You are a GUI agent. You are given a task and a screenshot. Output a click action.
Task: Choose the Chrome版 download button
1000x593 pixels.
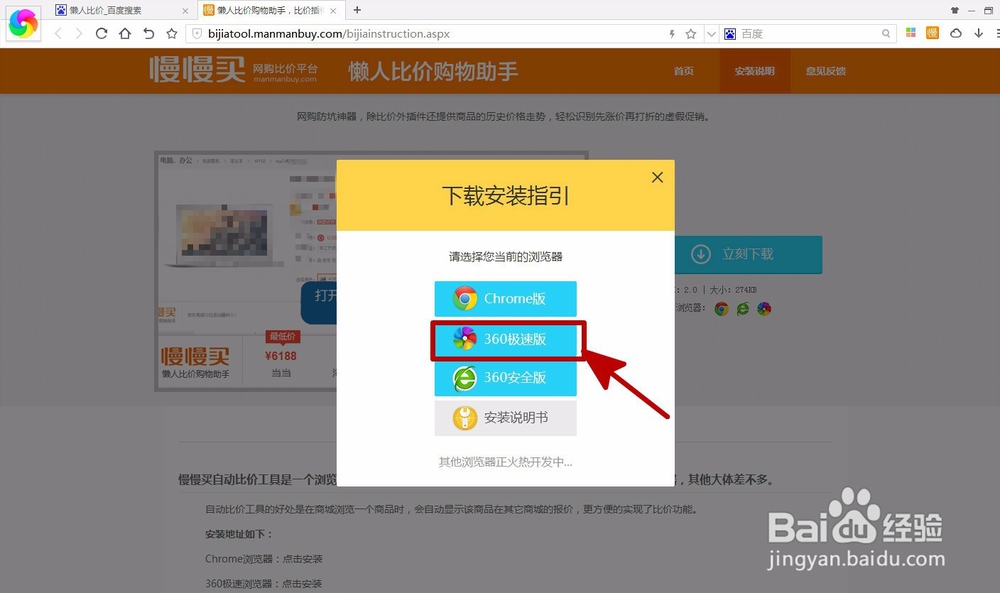click(505, 298)
